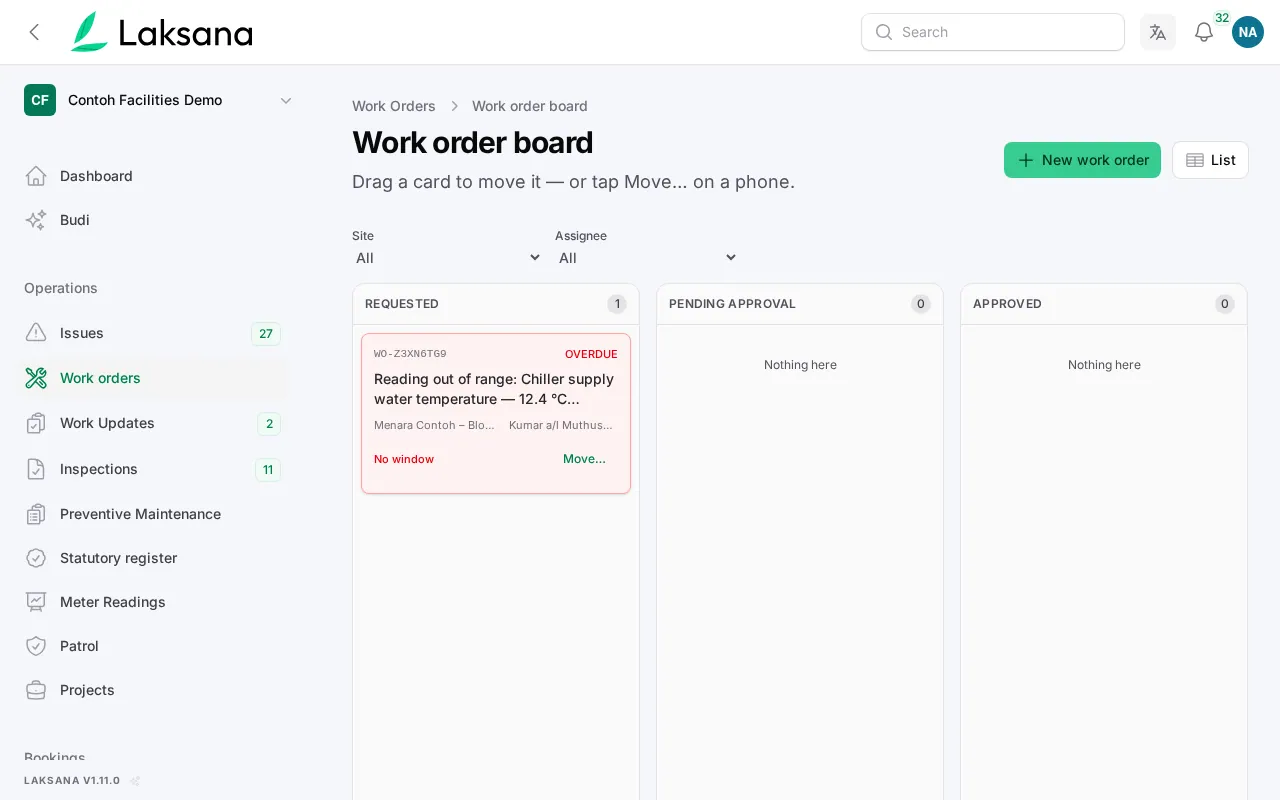This screenshot has width=1280, height=800.
Task: Open the Laksana logo home link
Action: [x=161, y=32]
